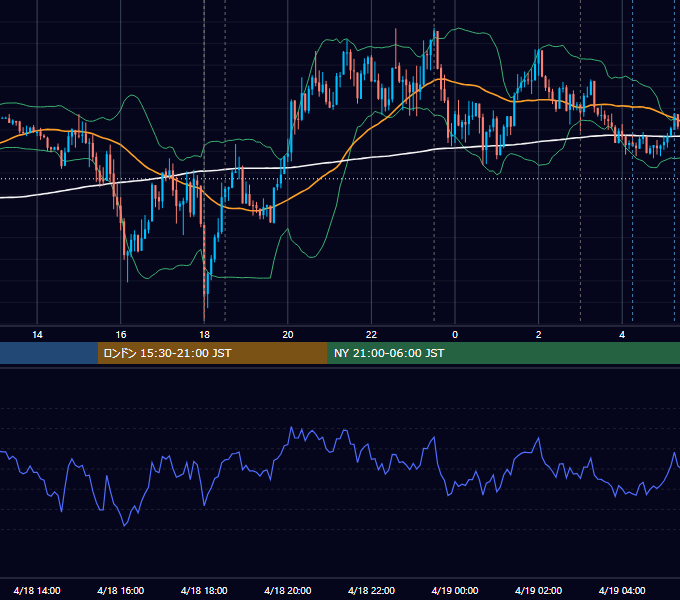680x600 pixels.
Task: Click the 22 hour label on chart axis
Action: [371, 335]
